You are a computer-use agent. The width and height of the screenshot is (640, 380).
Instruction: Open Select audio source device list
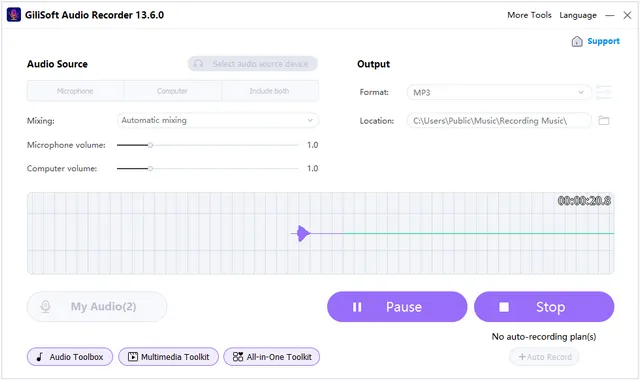tap(253, 64)
